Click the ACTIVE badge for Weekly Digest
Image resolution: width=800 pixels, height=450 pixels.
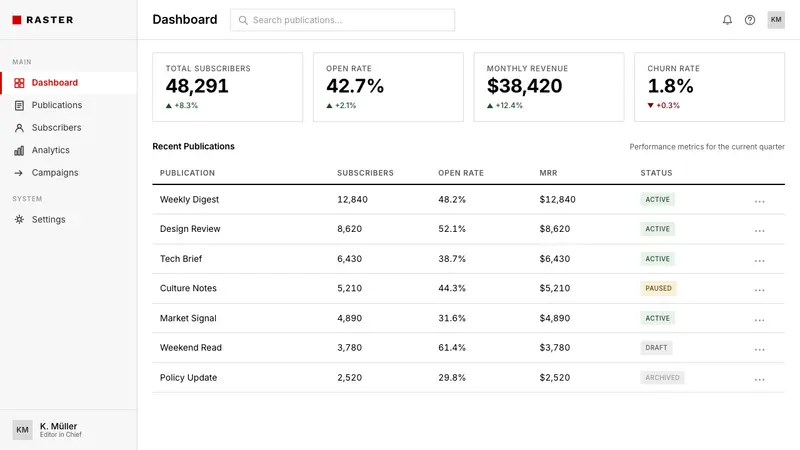657,199
